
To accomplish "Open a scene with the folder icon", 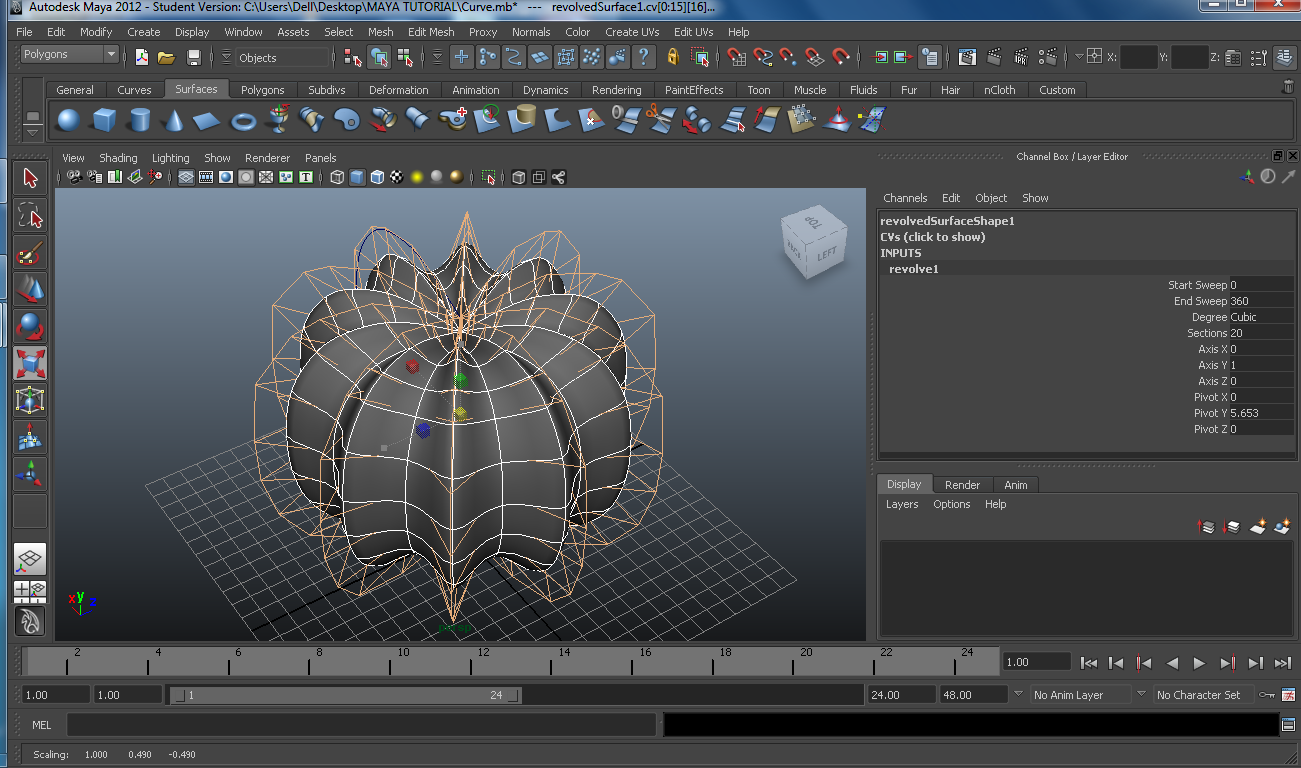I will pyautogui.click(x=166, y=57).
